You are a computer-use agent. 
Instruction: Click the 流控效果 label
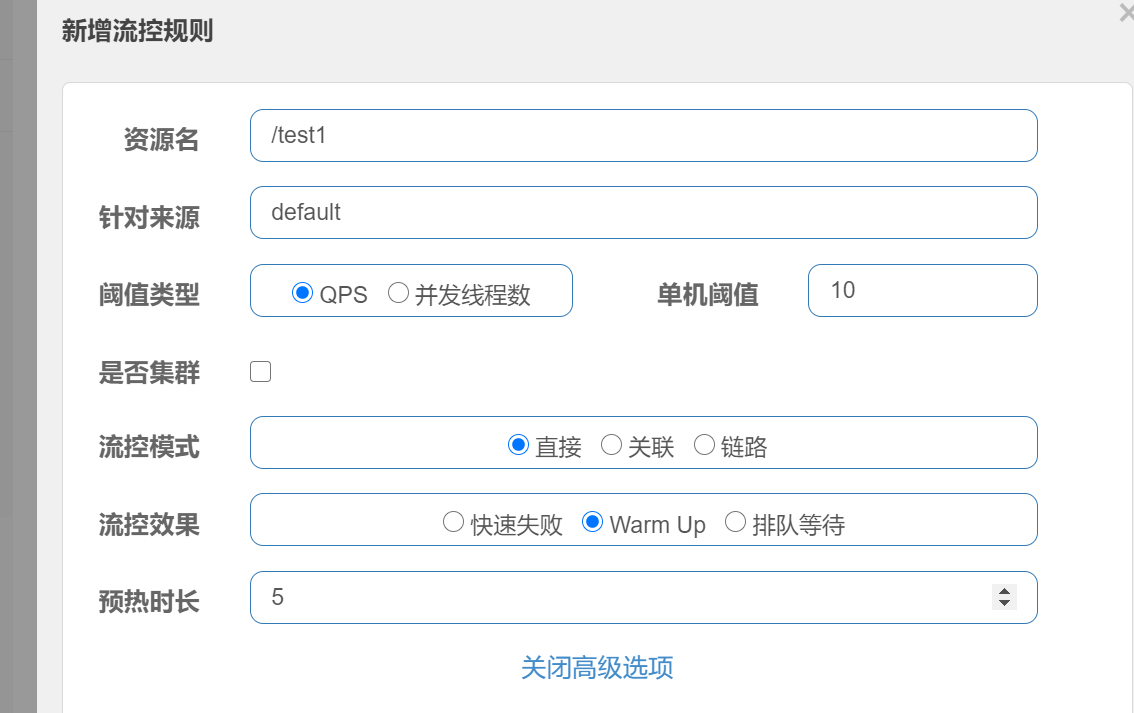(149, 524)
